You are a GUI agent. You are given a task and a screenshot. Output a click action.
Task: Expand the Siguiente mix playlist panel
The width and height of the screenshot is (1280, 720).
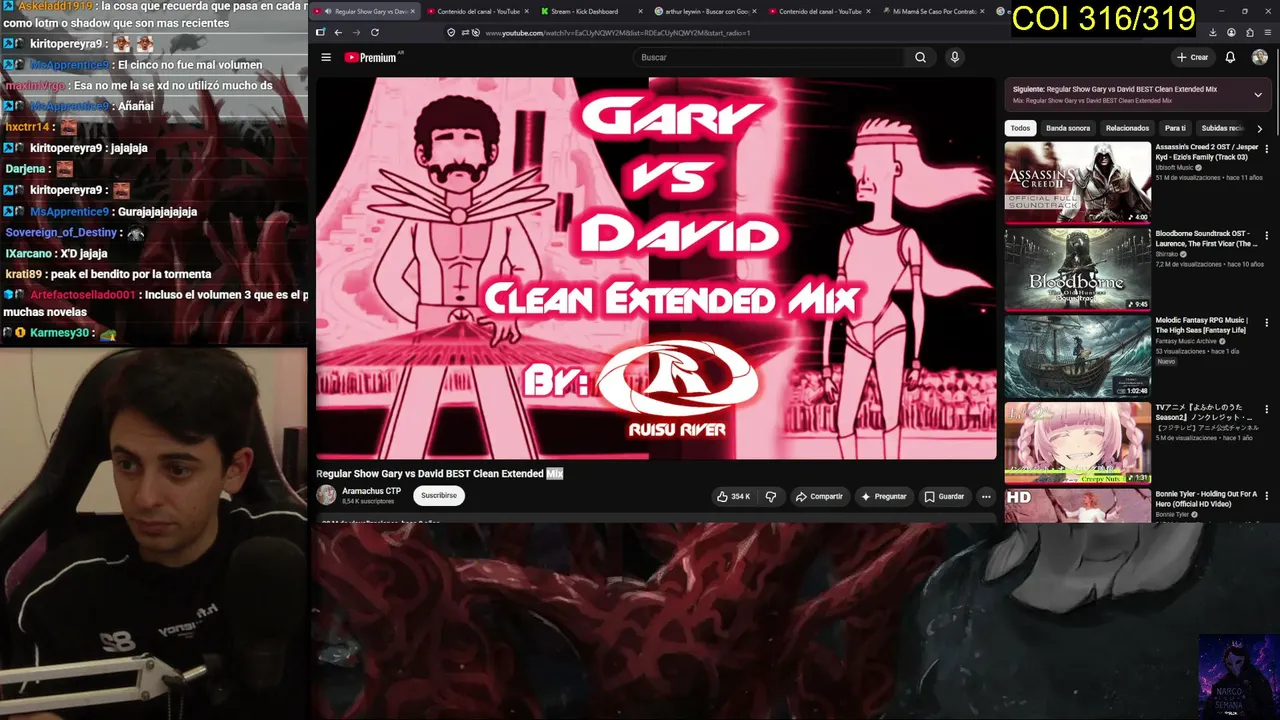point(1257,95)
